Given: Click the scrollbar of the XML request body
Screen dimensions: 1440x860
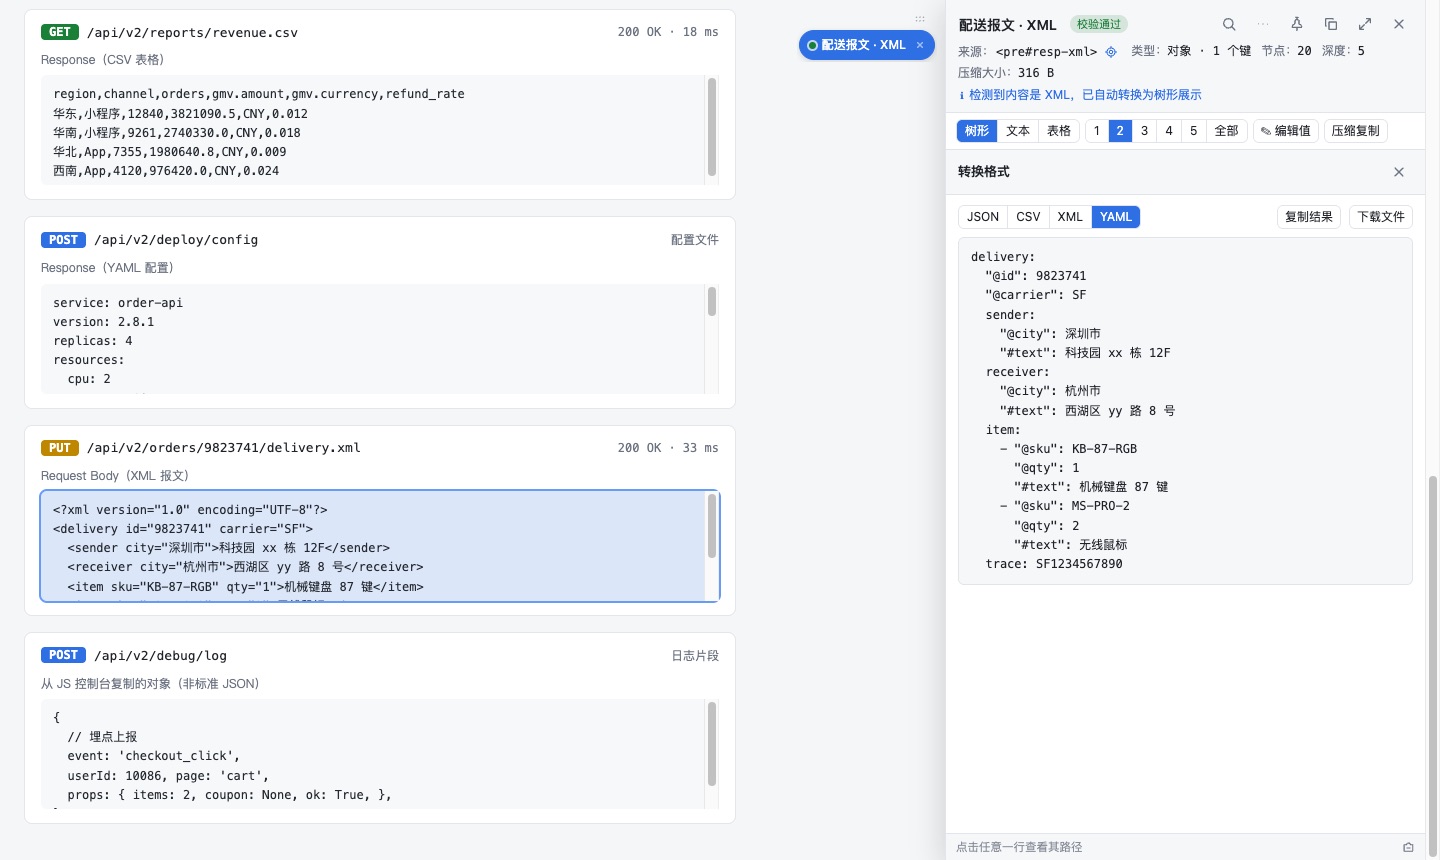Looking at the screenshot, I should 712,526.
